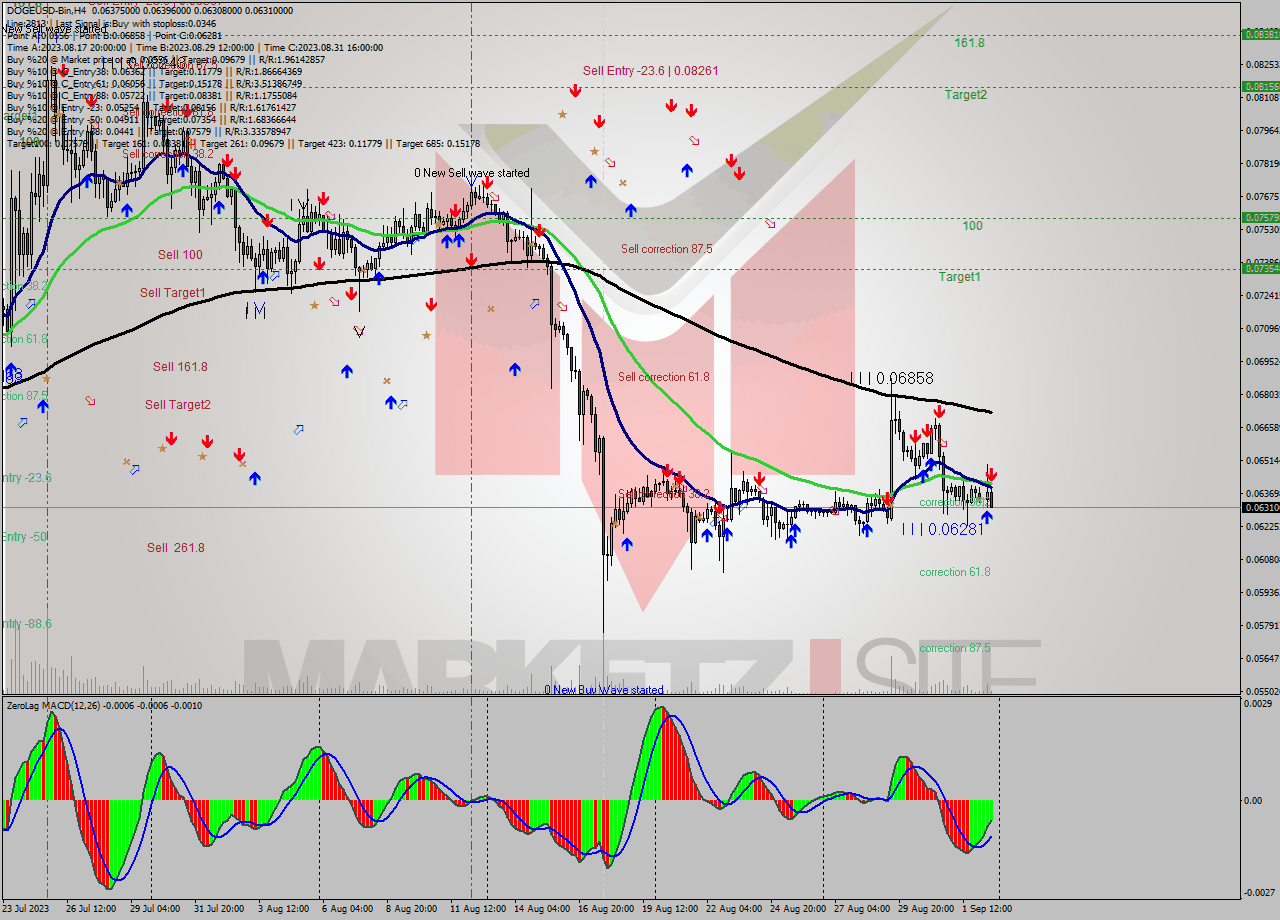1280x920 pixels.
Task: Click the '31 Jul 20:00' time axis label
Action: (x=220, y=909)
